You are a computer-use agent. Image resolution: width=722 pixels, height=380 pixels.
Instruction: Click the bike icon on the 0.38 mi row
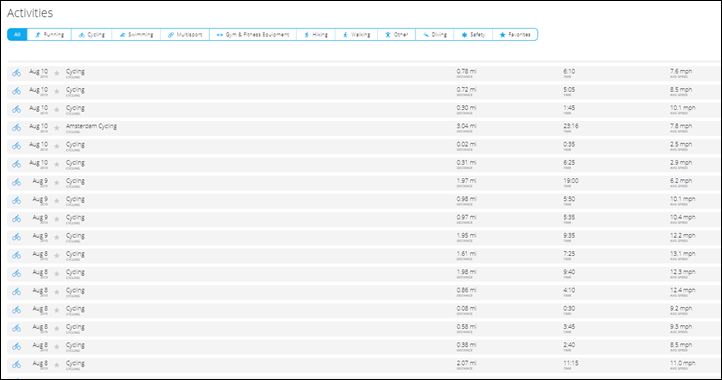[17, 346]
